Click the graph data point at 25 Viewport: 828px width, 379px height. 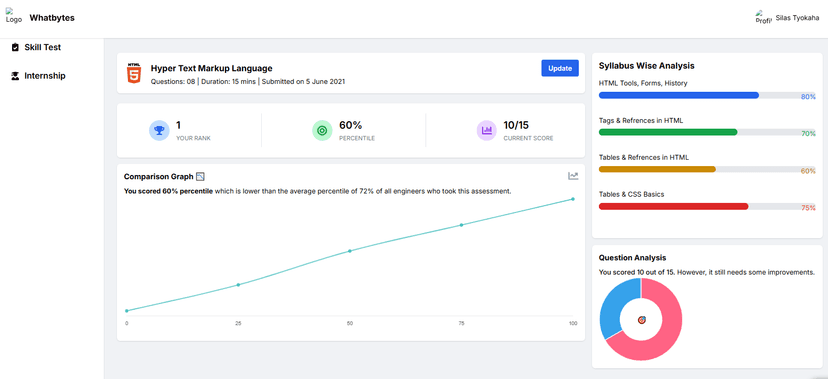coord(238,285)
